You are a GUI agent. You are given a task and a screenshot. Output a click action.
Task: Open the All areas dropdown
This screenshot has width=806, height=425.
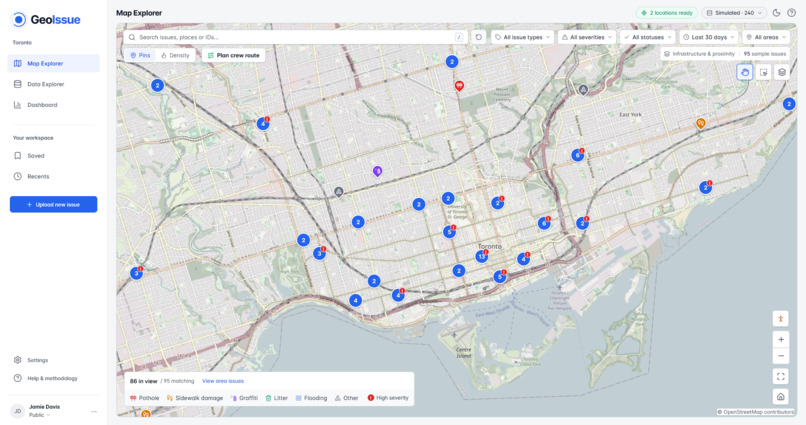(x=766, y=37)
